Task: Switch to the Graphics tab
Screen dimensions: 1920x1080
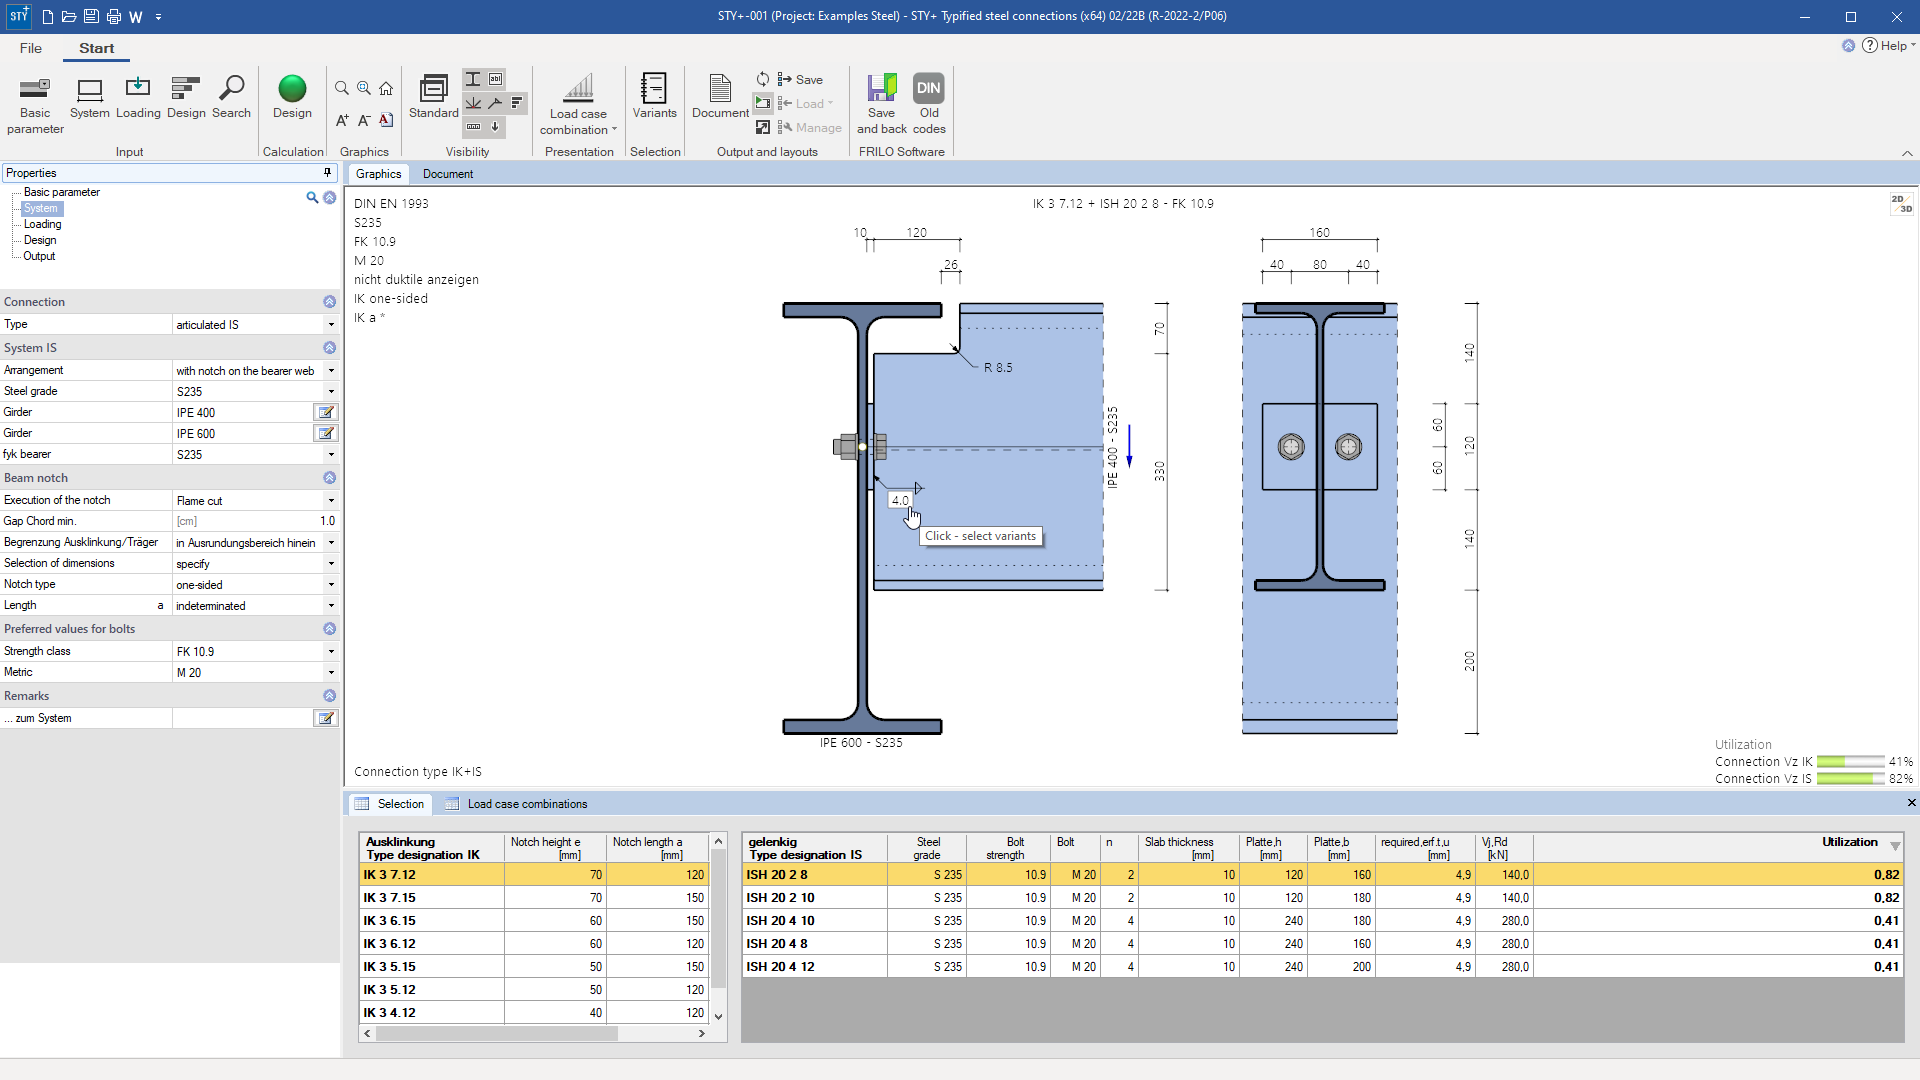Action: (378, 174)
